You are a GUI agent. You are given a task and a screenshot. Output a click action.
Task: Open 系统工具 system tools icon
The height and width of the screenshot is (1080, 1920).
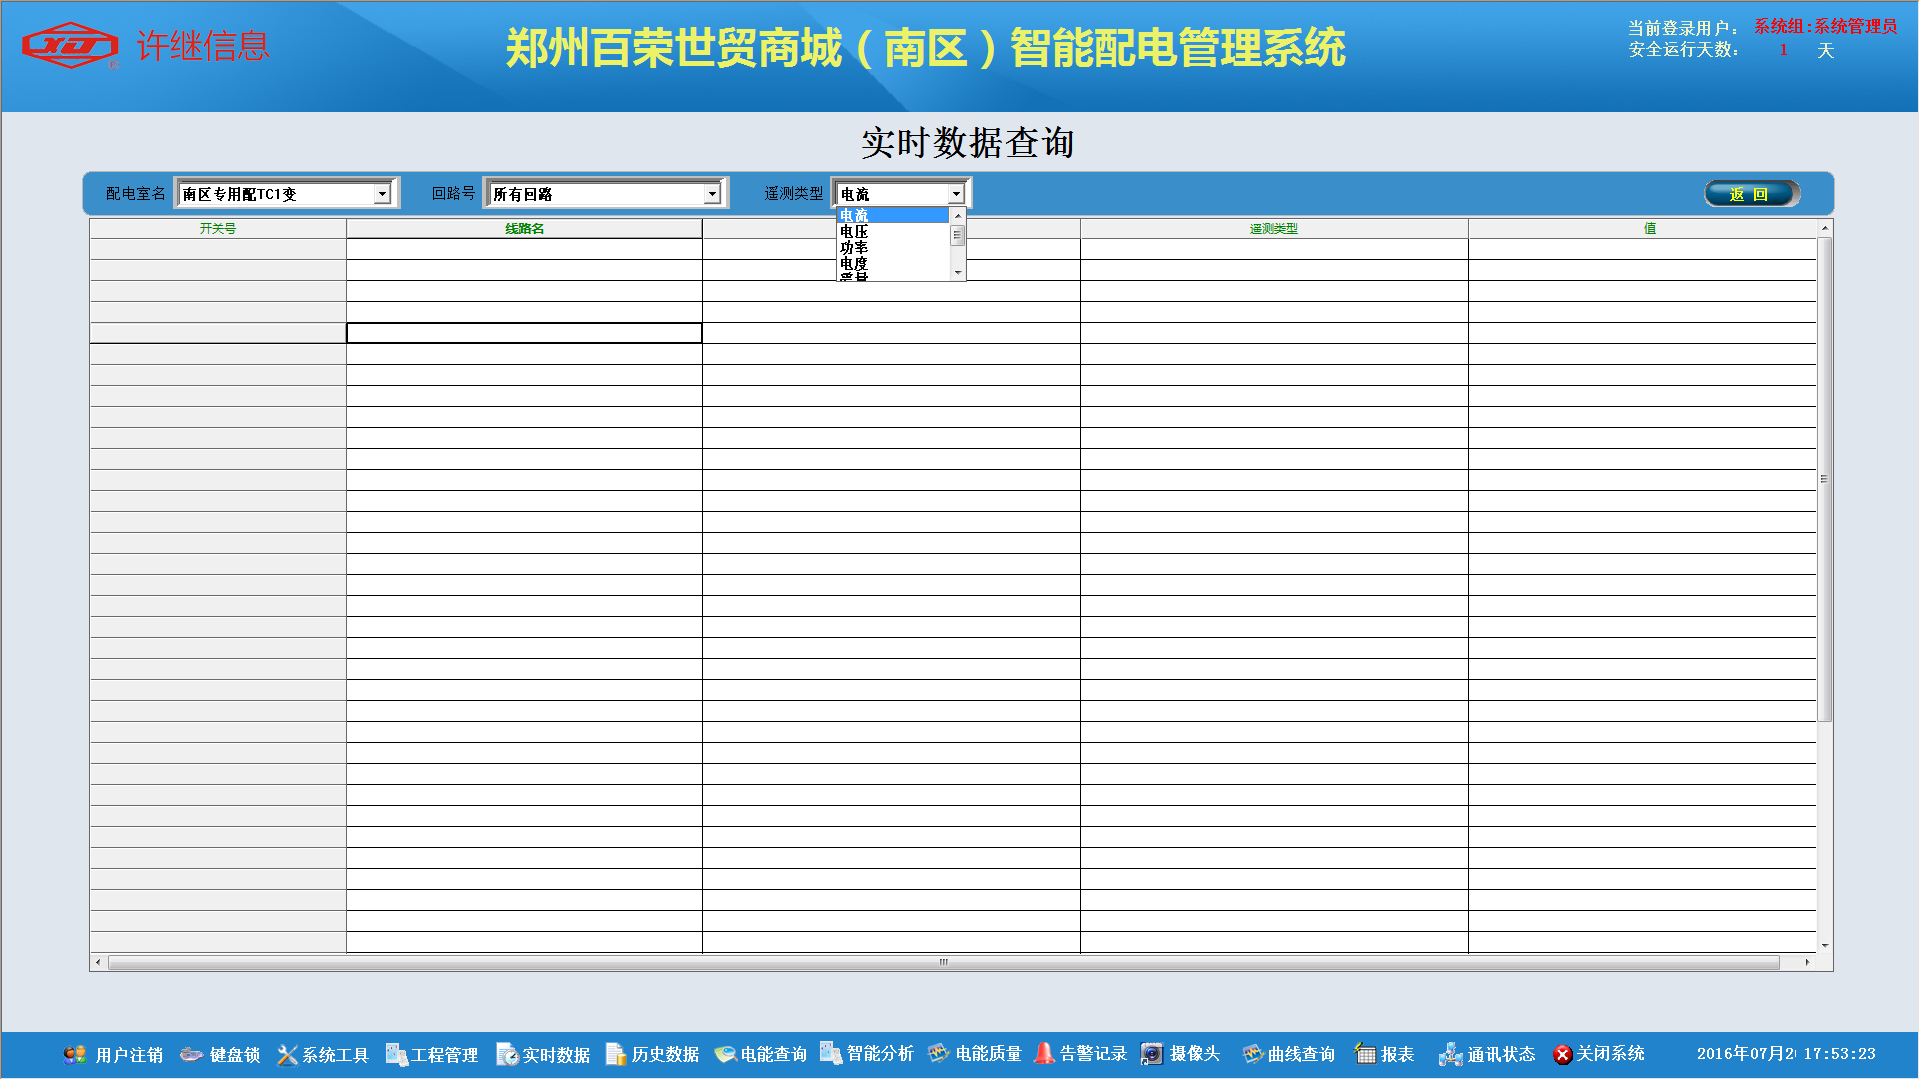[287, 1054]
